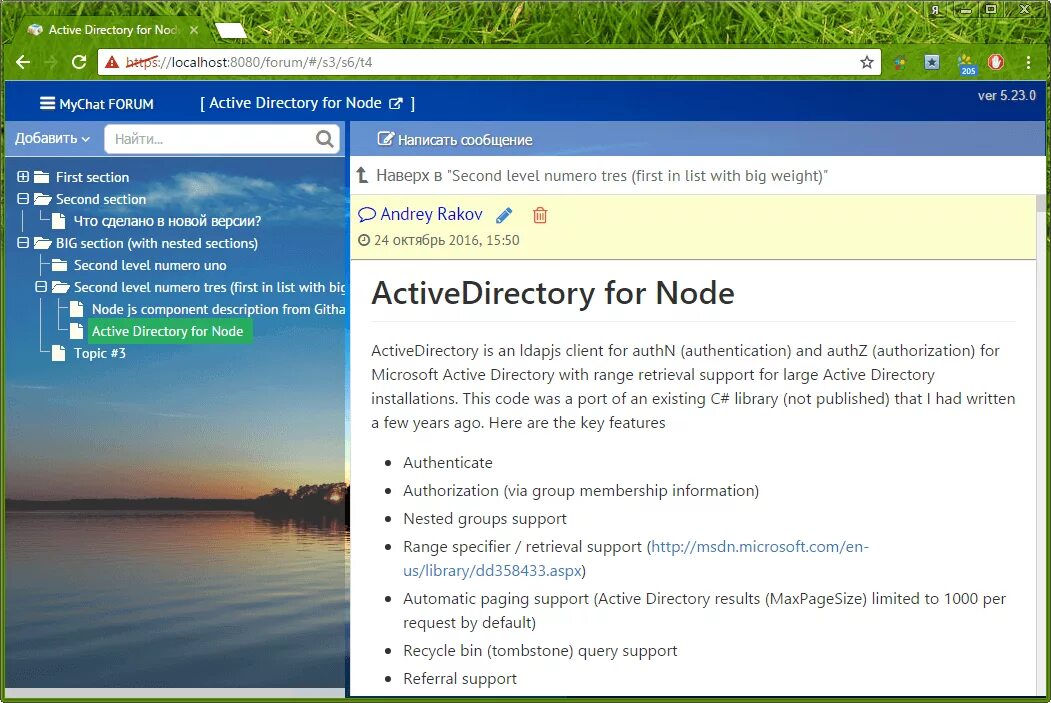Open the Добавить dropdown
This screenshot has height=703, width=1051.
pyautogui.click(x=52, y=139)
